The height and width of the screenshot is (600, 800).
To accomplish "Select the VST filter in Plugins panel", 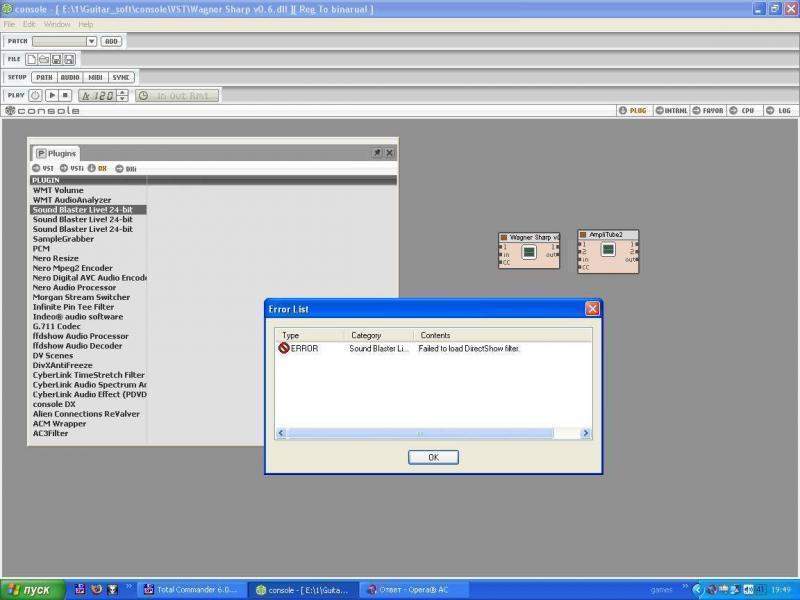I will (43, 168).
